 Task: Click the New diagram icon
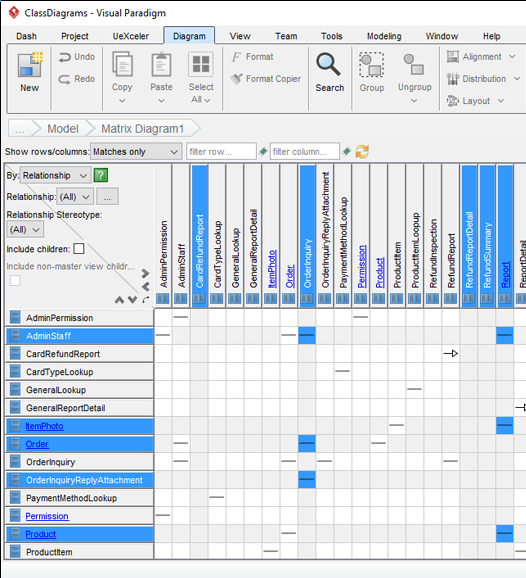point(30,65)
